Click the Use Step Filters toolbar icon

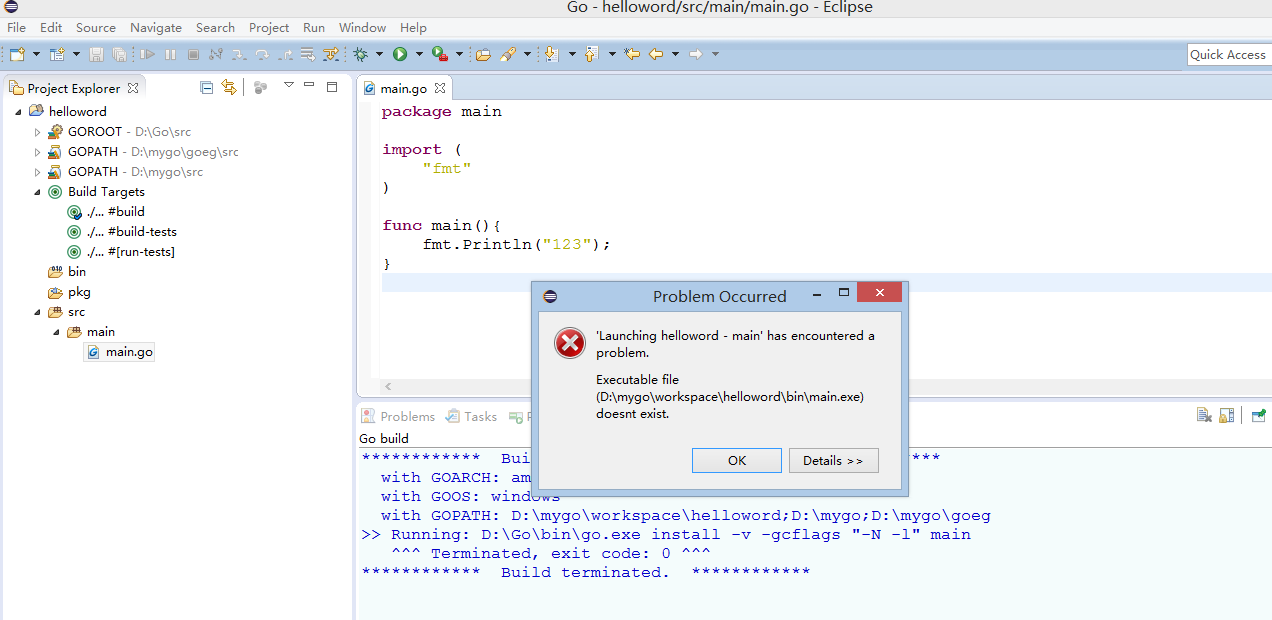pyautogui.click(x=331, y=54)
